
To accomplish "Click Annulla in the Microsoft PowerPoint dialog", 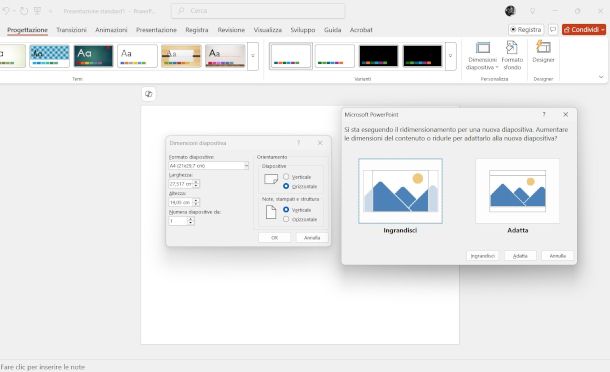I will point(557,256).
